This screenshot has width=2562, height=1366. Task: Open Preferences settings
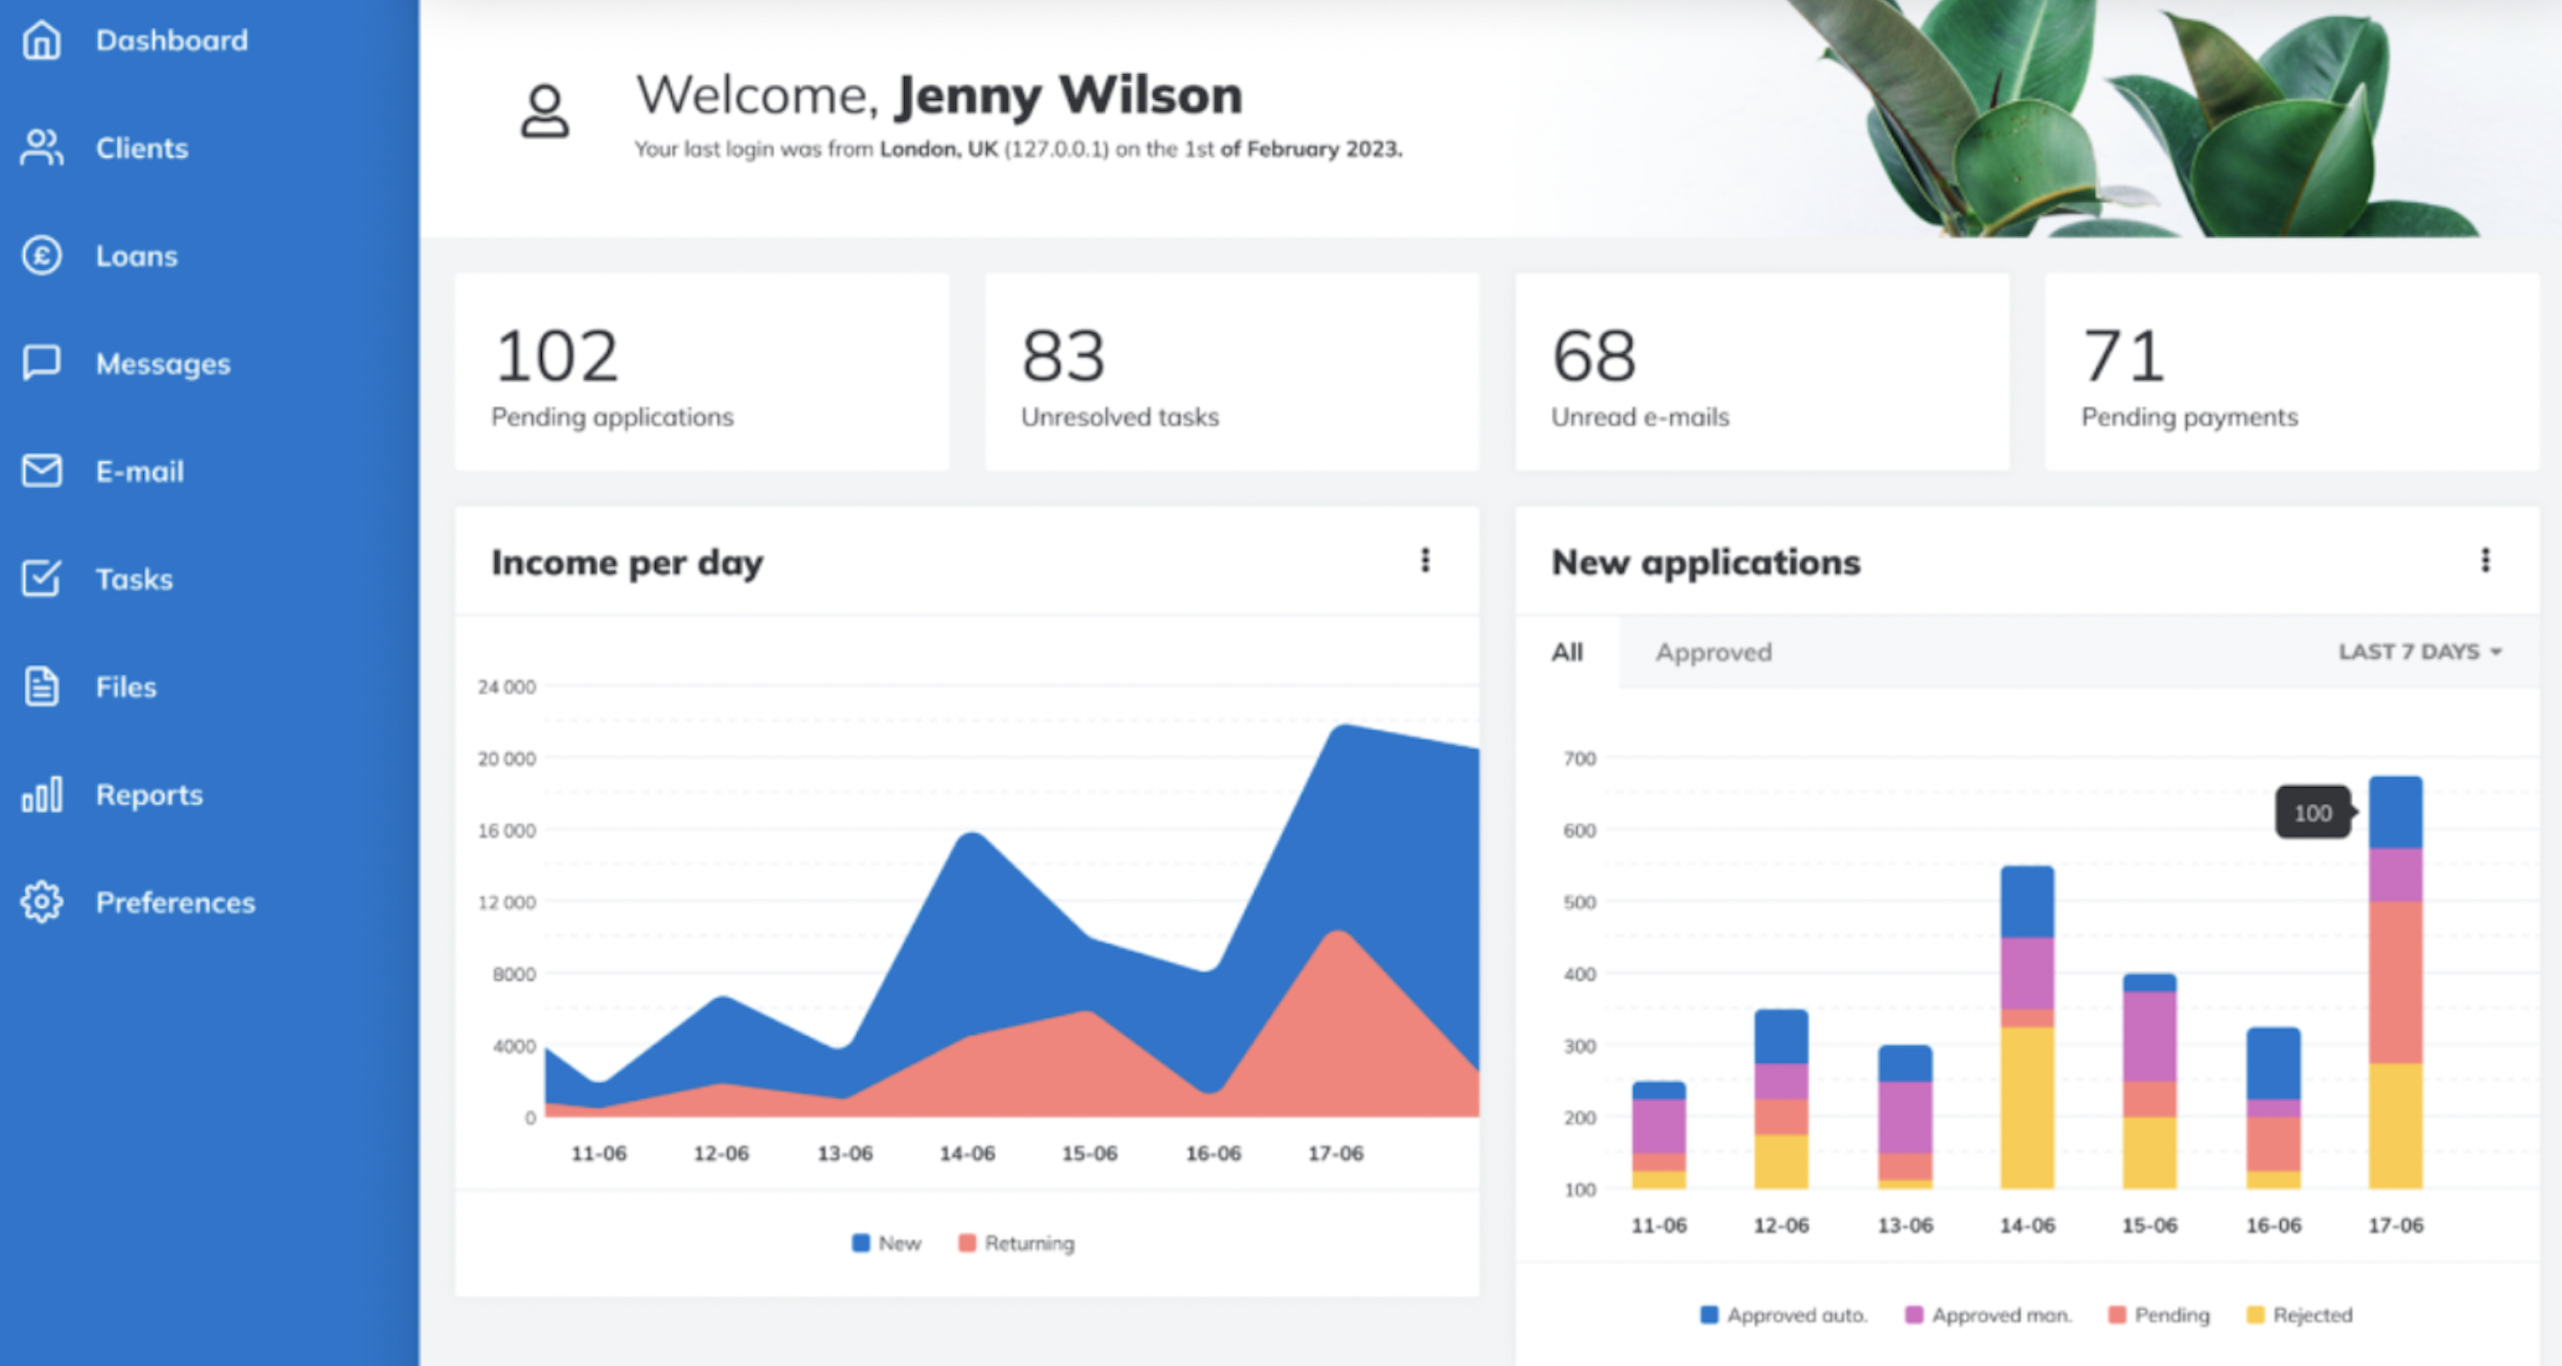click(175, 902)
